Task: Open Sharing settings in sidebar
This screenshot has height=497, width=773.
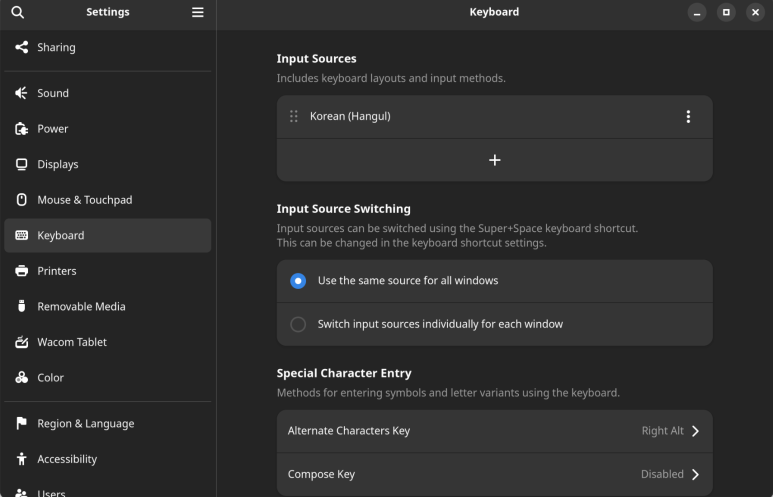Action: [x=107, y=47]
